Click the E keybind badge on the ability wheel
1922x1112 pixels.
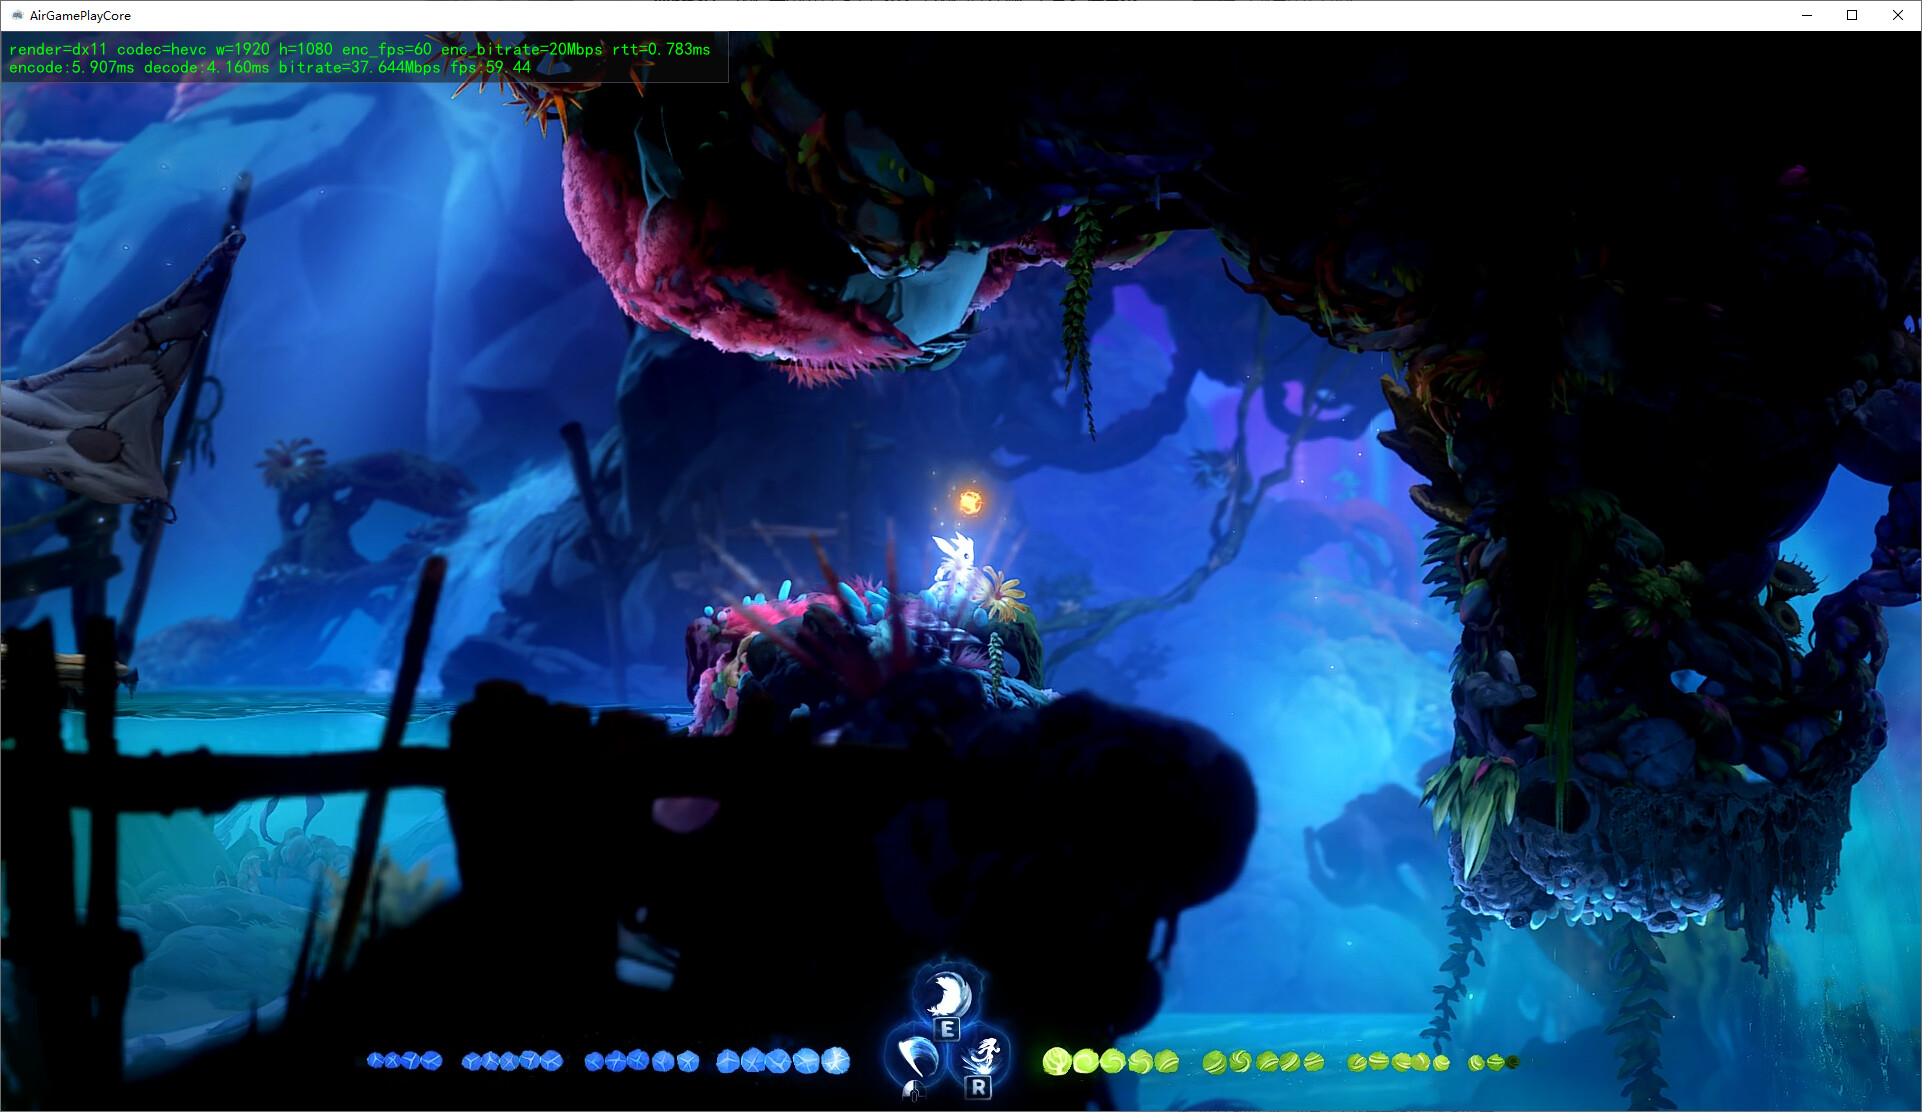pos(947,1028)
